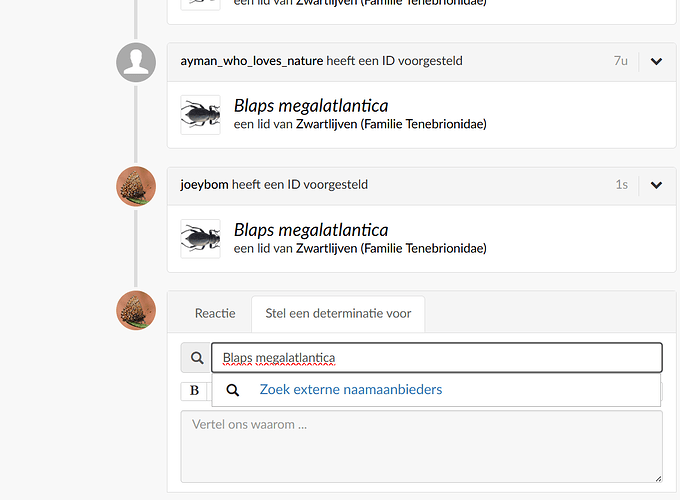
Task: Click Zwartlijven family link in joeybom's ID
Action: [x=326, y=248]
